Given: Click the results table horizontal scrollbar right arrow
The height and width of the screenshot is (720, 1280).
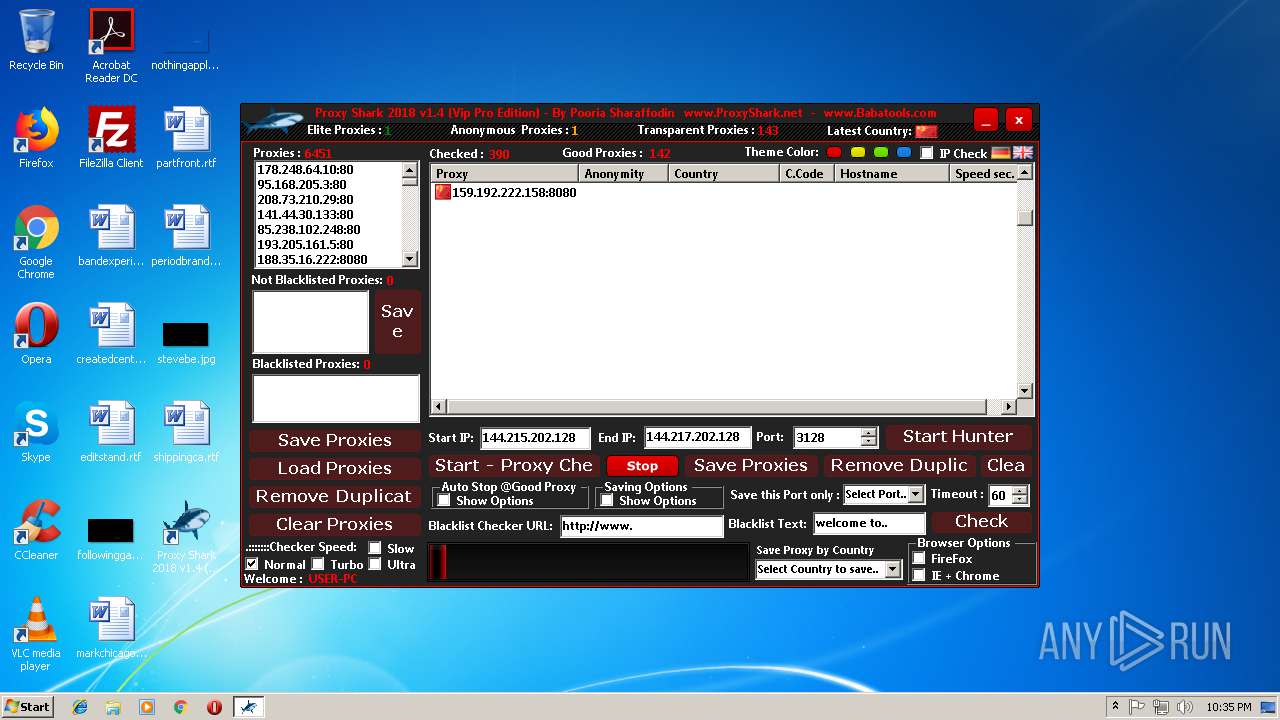Looking at the screenshot, I should (1009, 407).
